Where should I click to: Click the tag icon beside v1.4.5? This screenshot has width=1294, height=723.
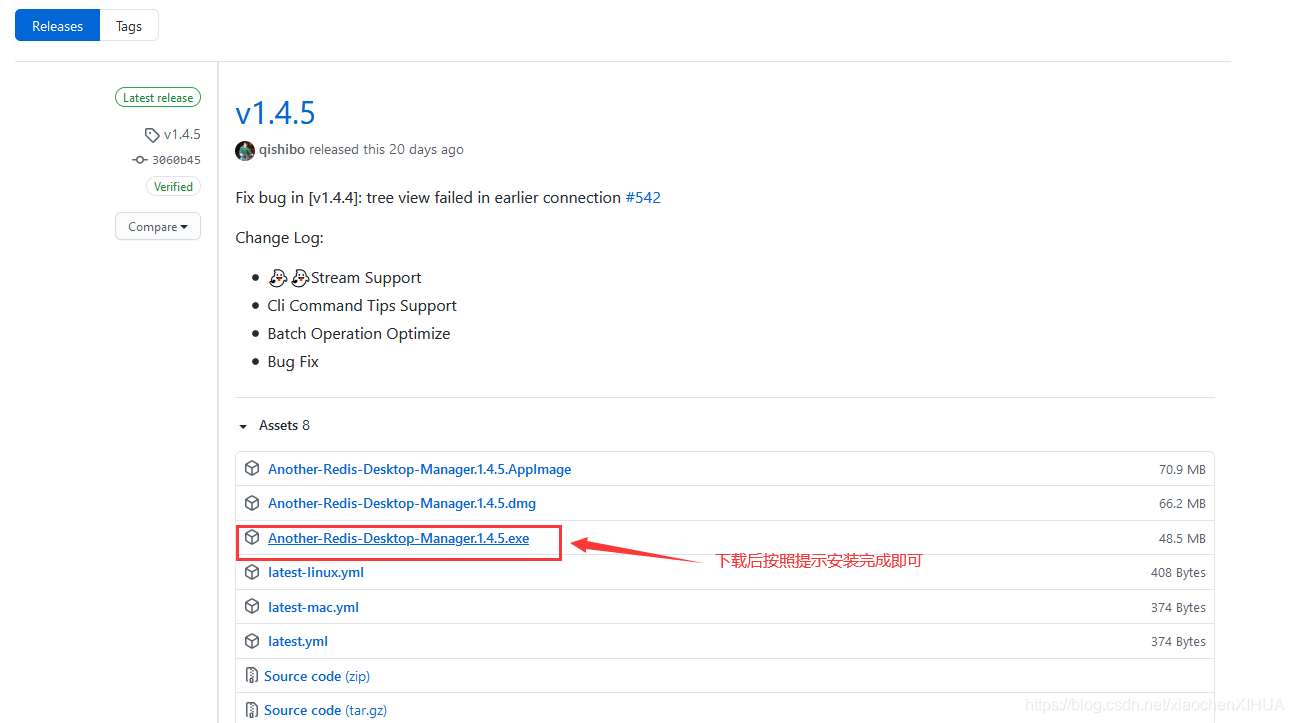point(152,135)
